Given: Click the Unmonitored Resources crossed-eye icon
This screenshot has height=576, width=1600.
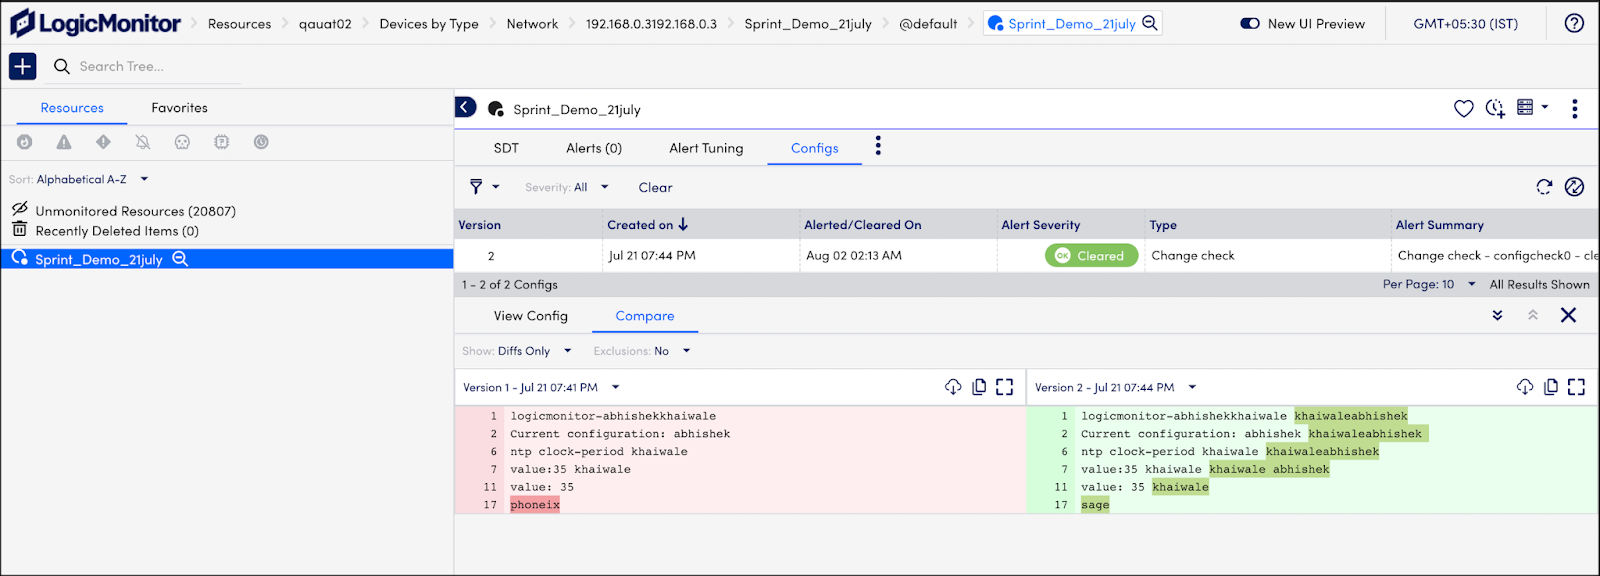Looking at the screenshot, I should pyautogui.click(x=19, y=209).
